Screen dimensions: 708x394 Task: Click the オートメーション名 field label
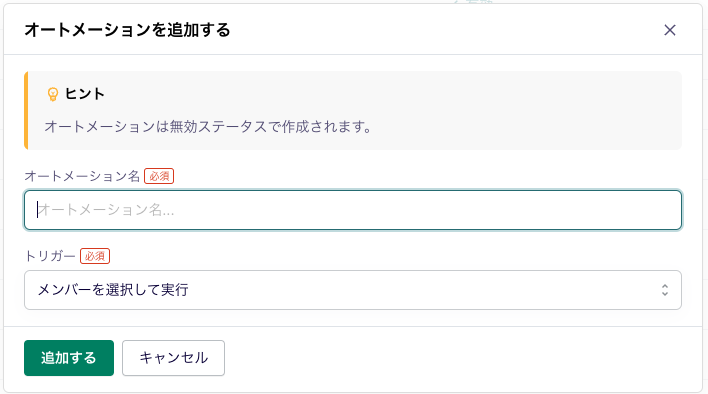coord(82,176)
